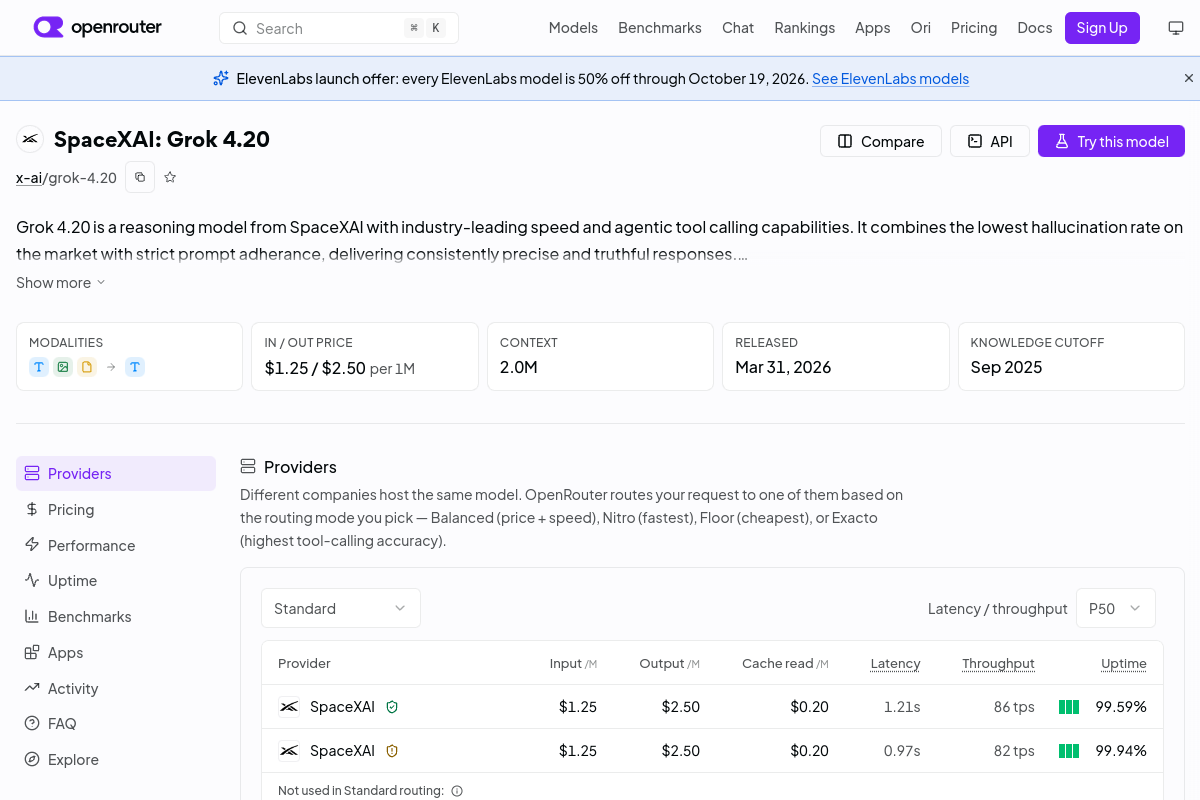Toggle the display theme monitor icon
Screen dimensions: 1200x800
[x=1176, y=28]
